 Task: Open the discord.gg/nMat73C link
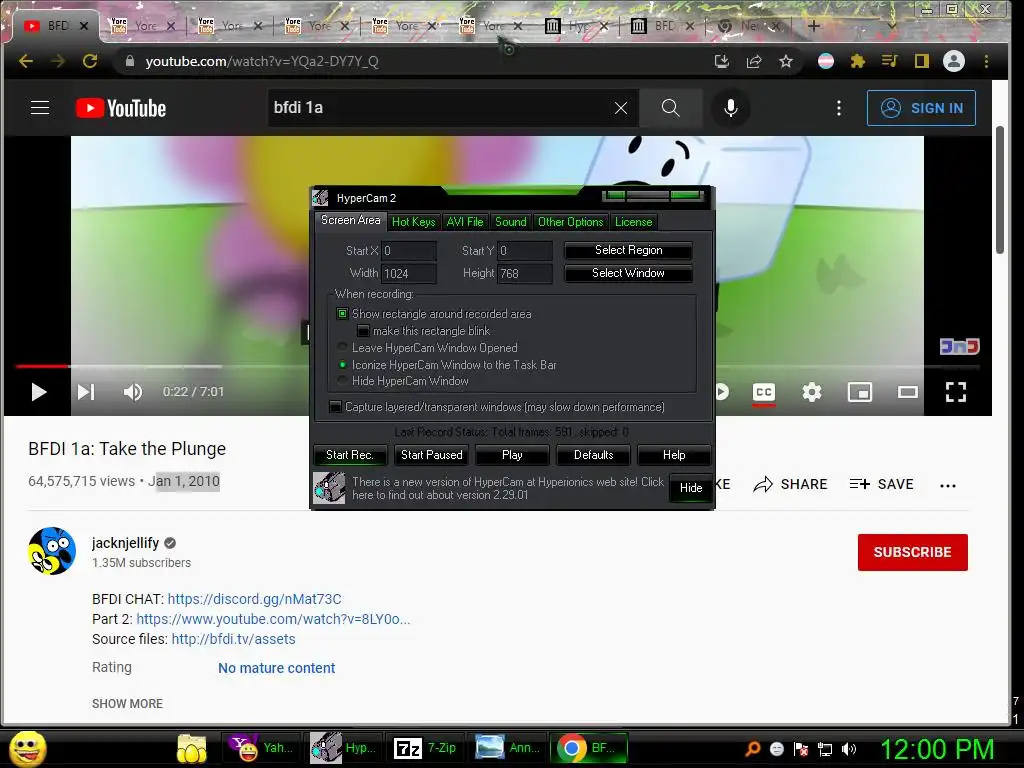coord(254,599)
